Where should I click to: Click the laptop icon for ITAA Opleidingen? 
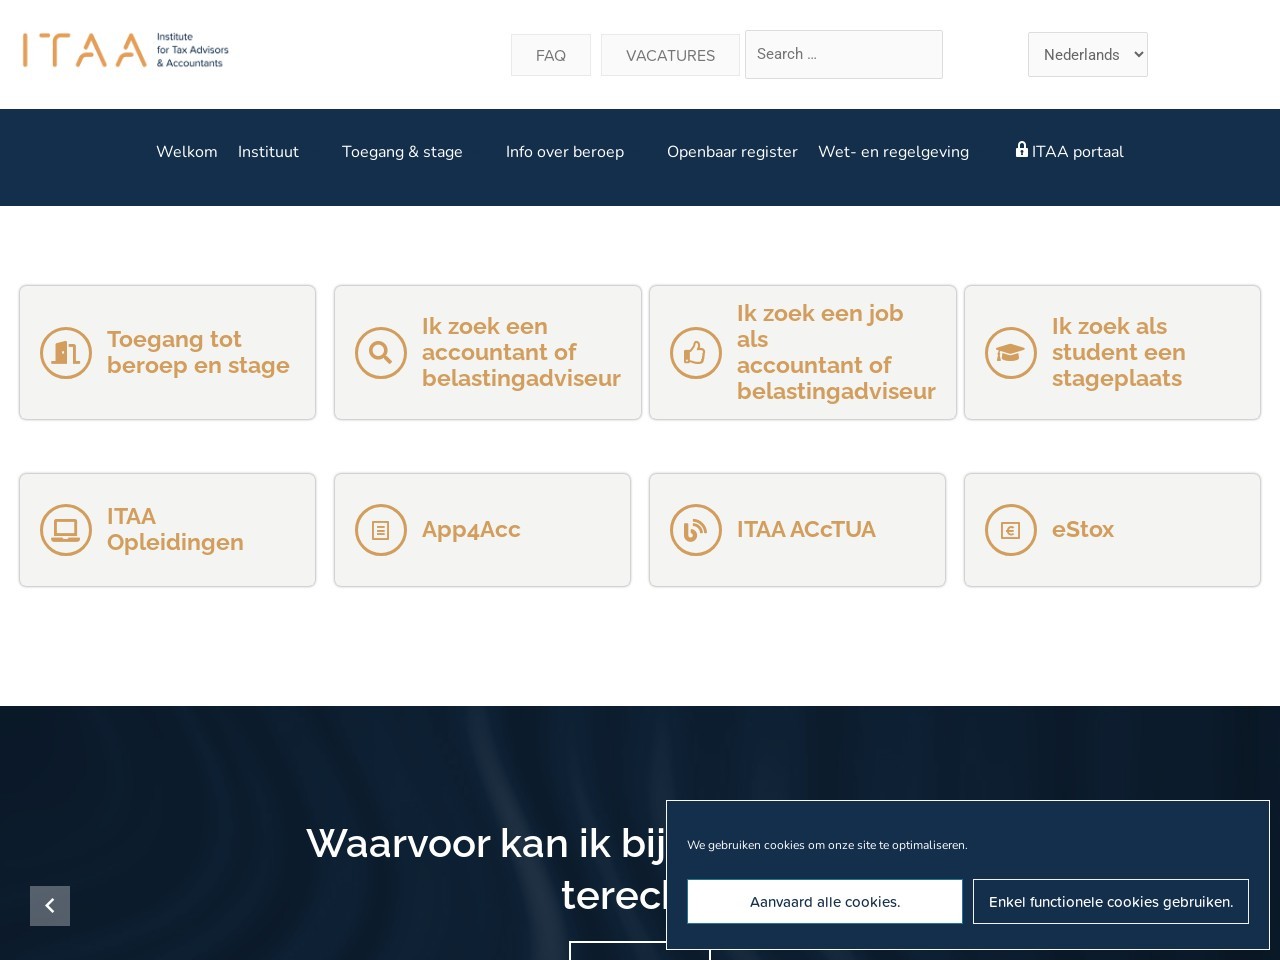(66, 530)
